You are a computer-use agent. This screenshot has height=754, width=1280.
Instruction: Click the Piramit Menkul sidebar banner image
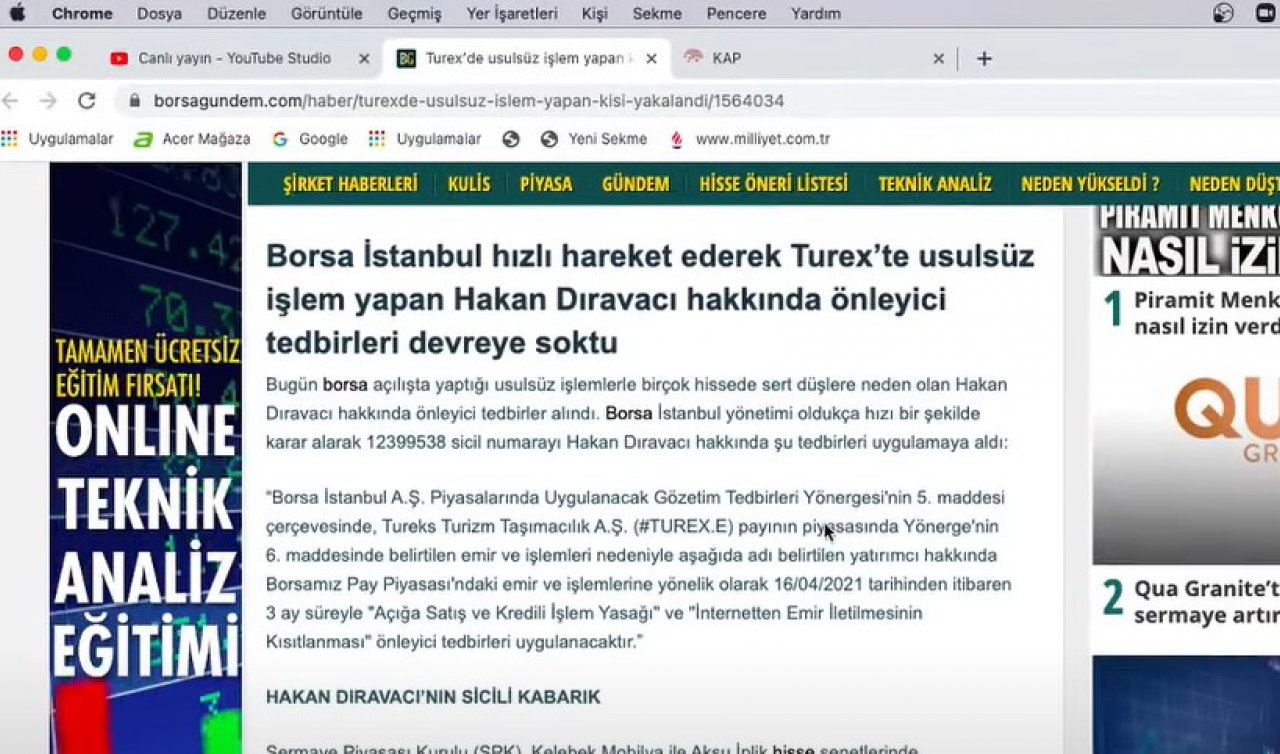coord(1186,240)
